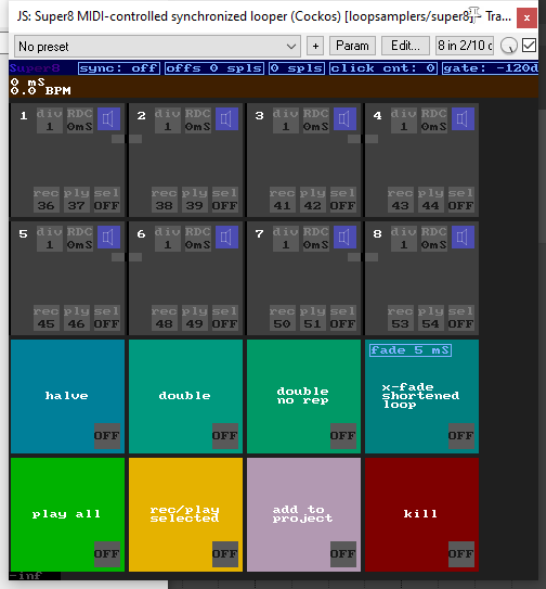This screenshot has height=589, width=546.
Task: Click ply note 42 on loop 3
Action: click(313, 200)
